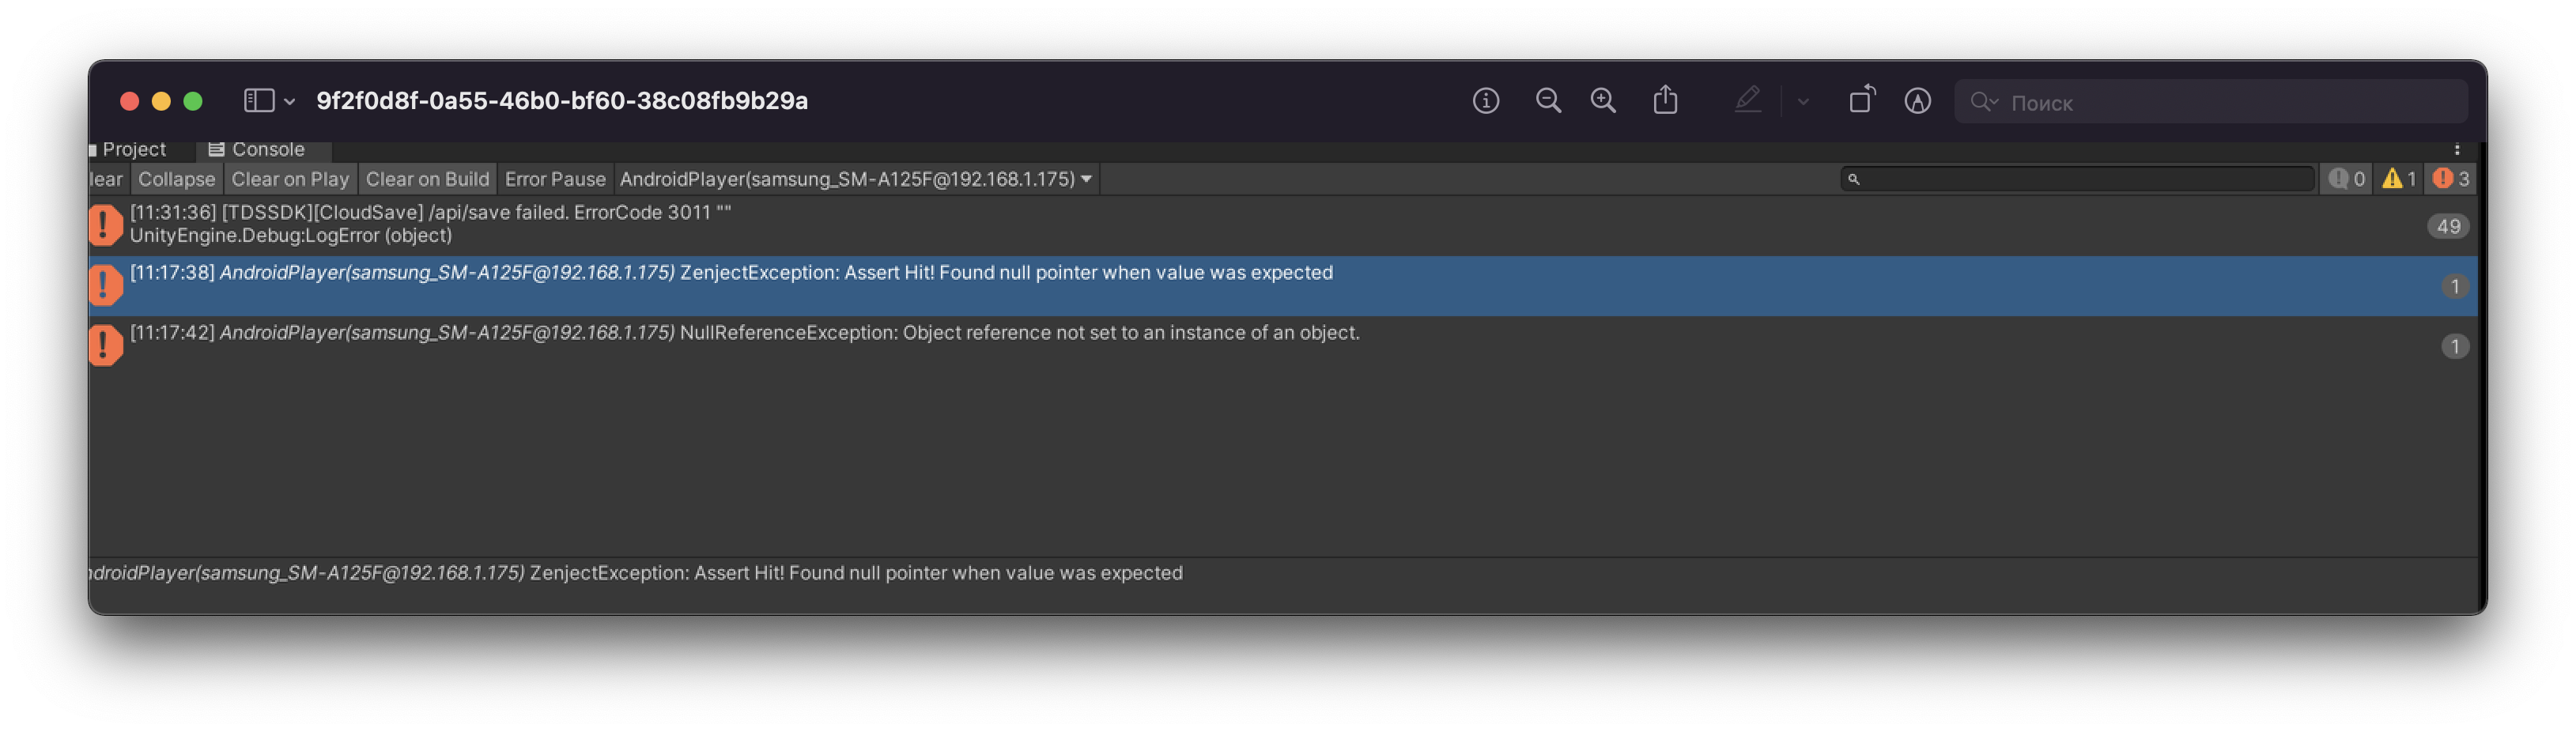The image size is (2576, 732).
Task: Click the Markup pencil icon
Action: 1747,101
